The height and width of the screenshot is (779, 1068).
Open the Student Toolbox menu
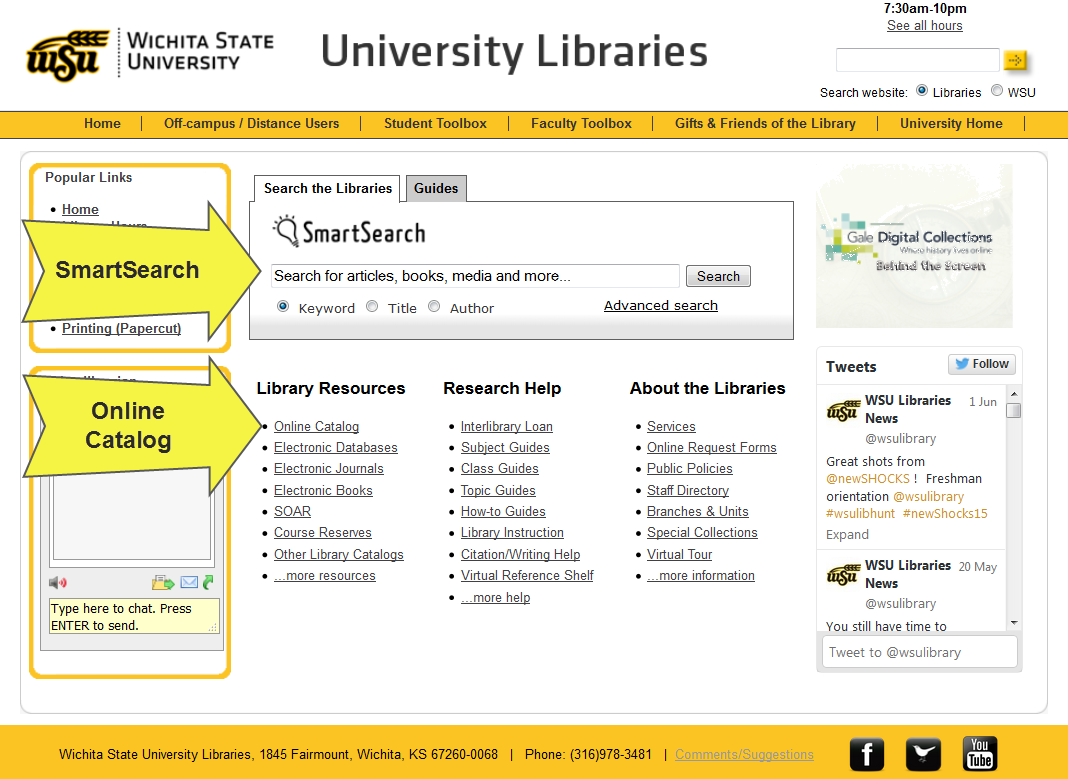pos(434,123)
